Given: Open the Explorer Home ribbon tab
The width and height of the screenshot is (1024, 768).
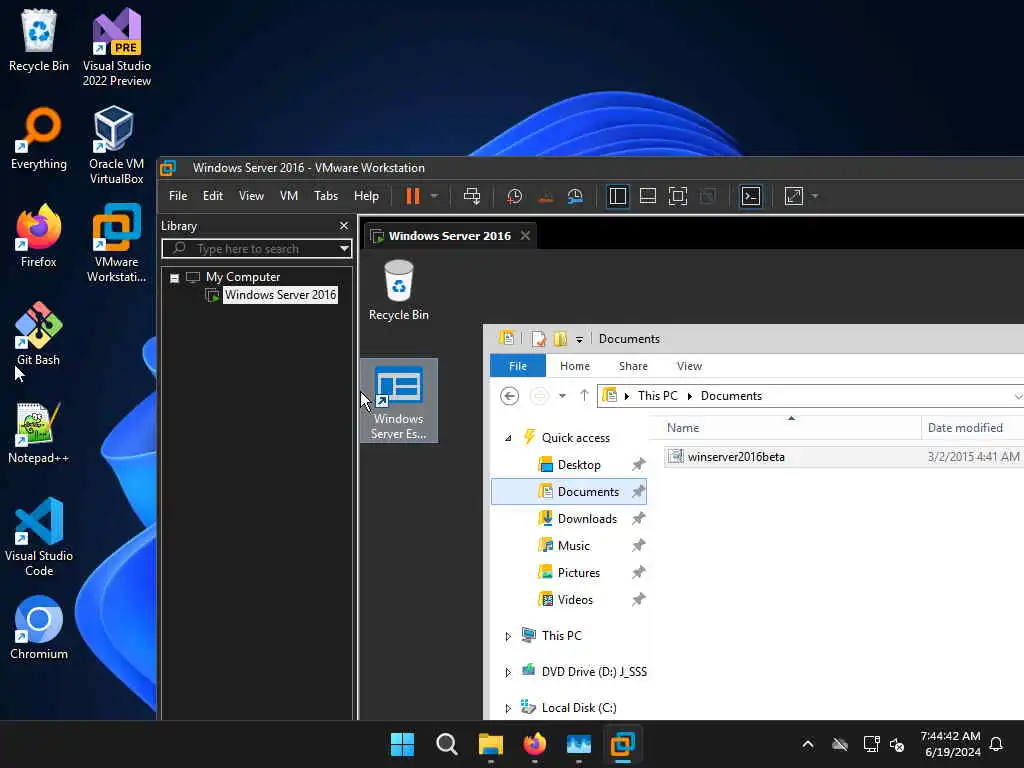Looking at the screenshot, I should coord(575,366).
